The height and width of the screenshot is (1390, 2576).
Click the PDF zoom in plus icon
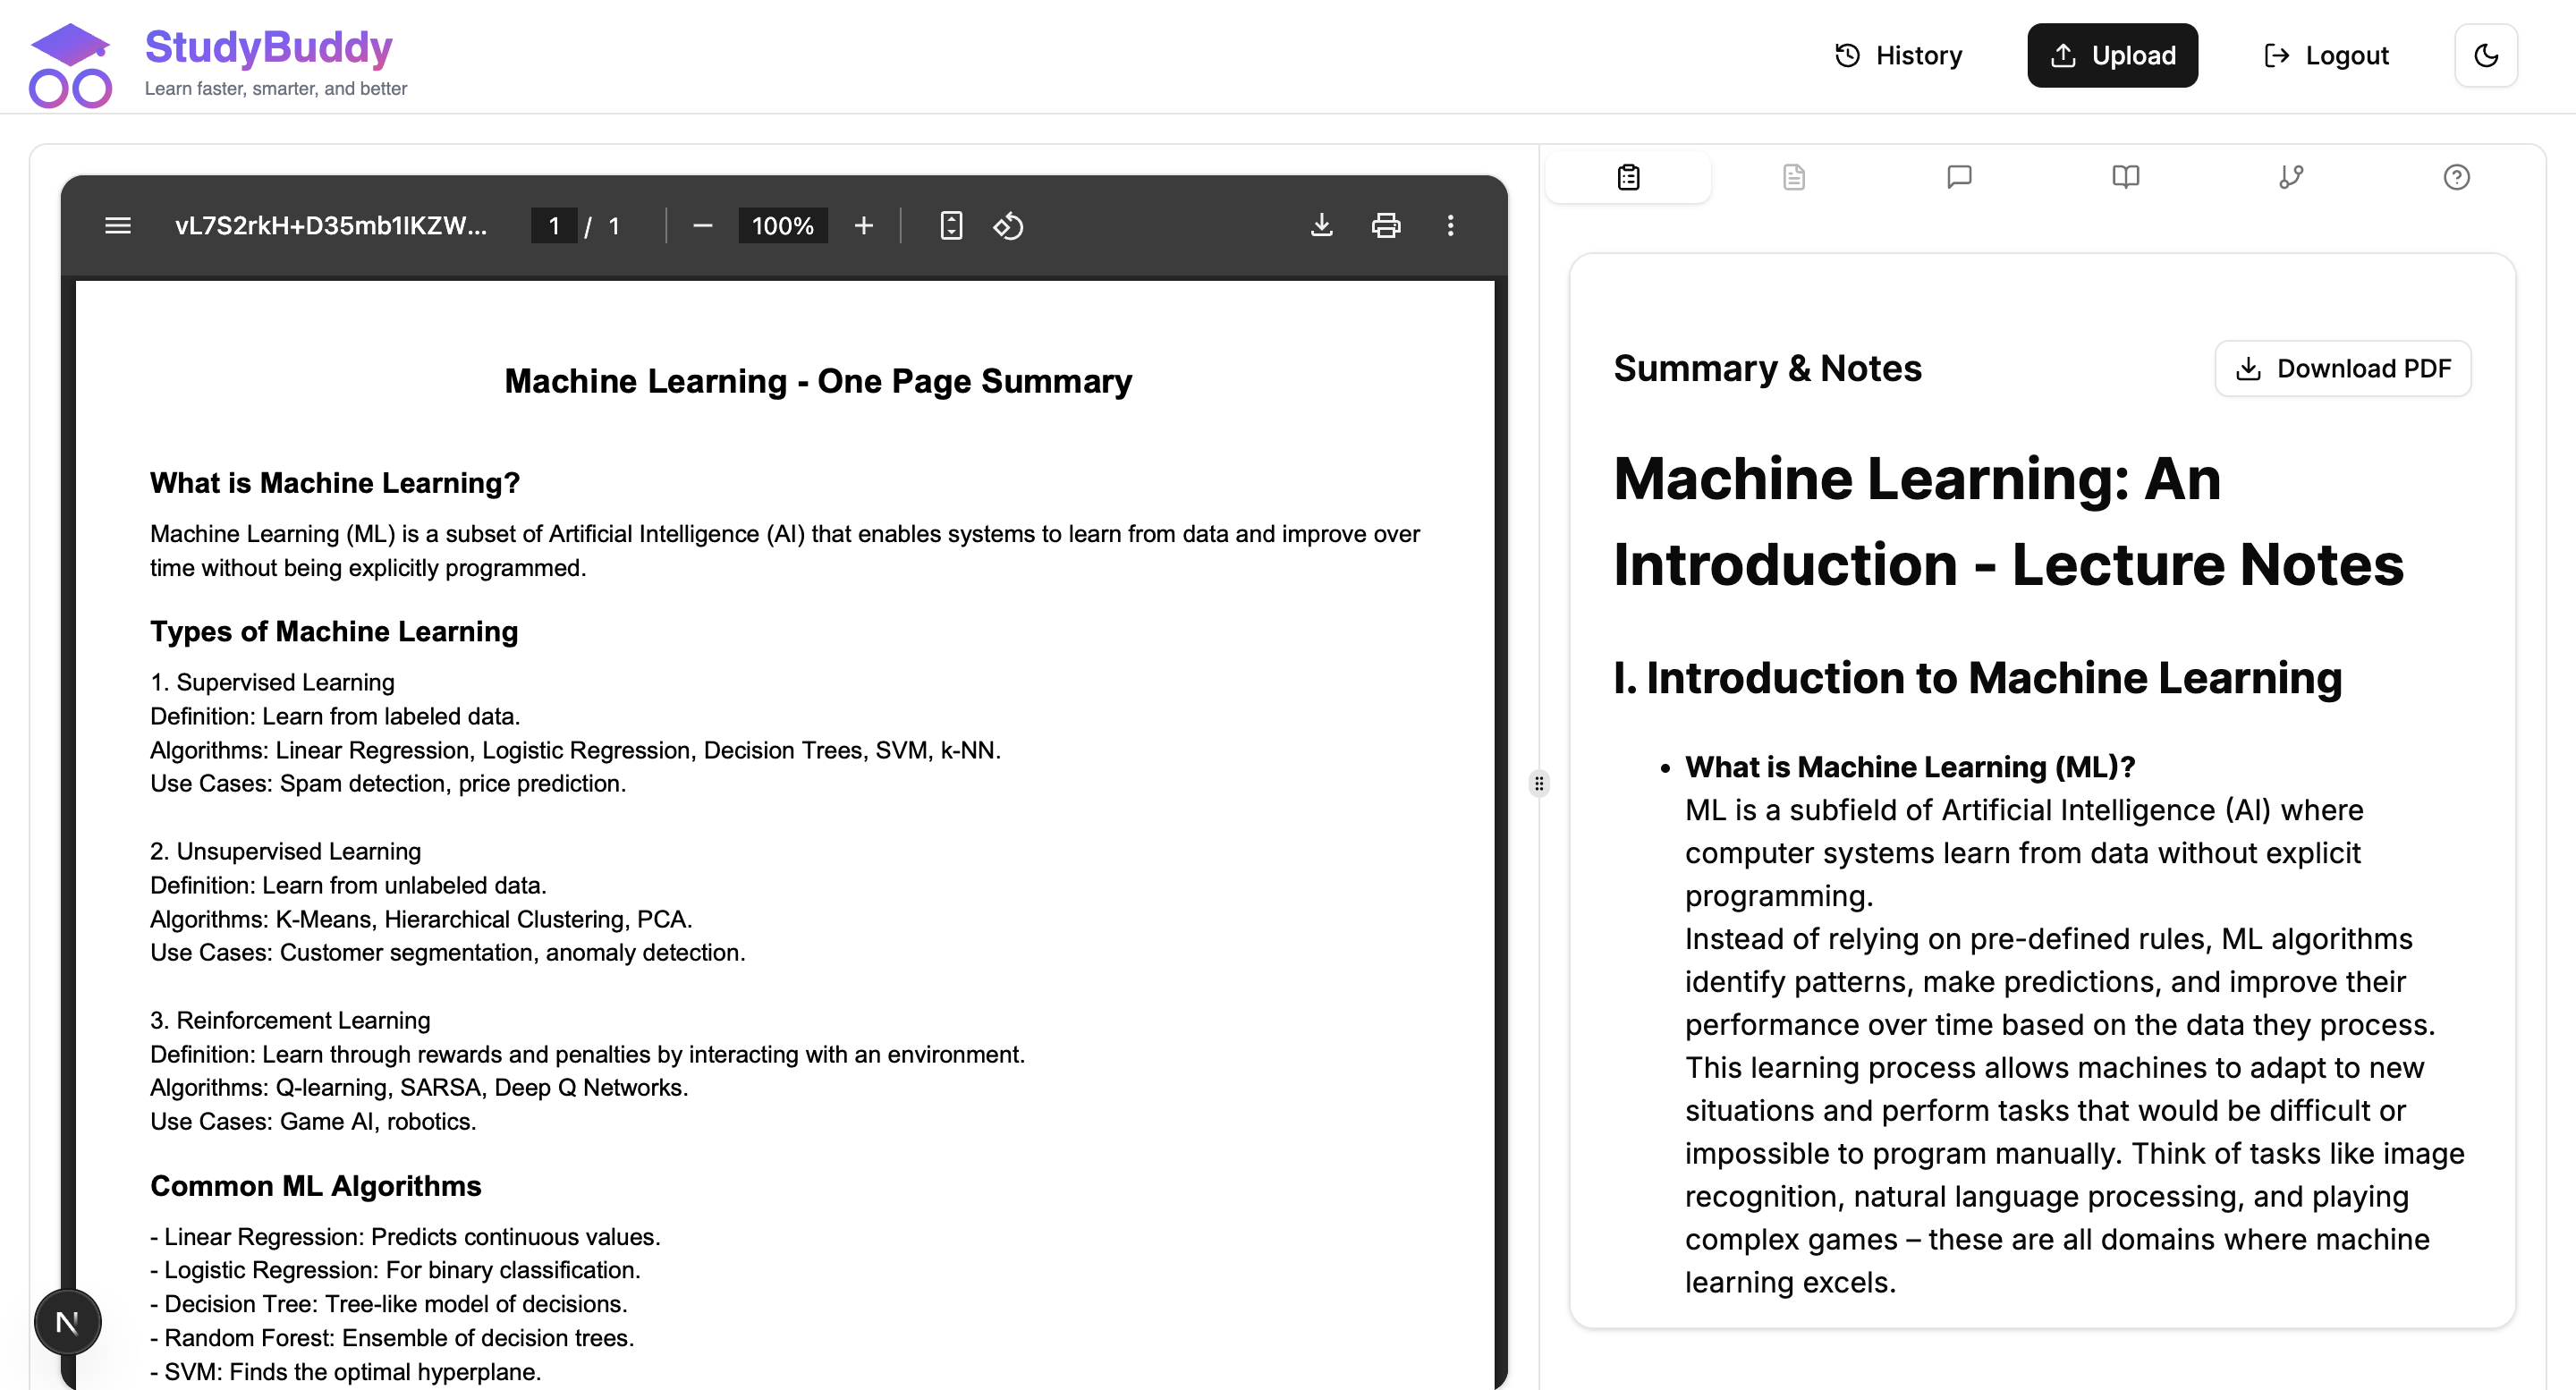click(x=864, y=226)
